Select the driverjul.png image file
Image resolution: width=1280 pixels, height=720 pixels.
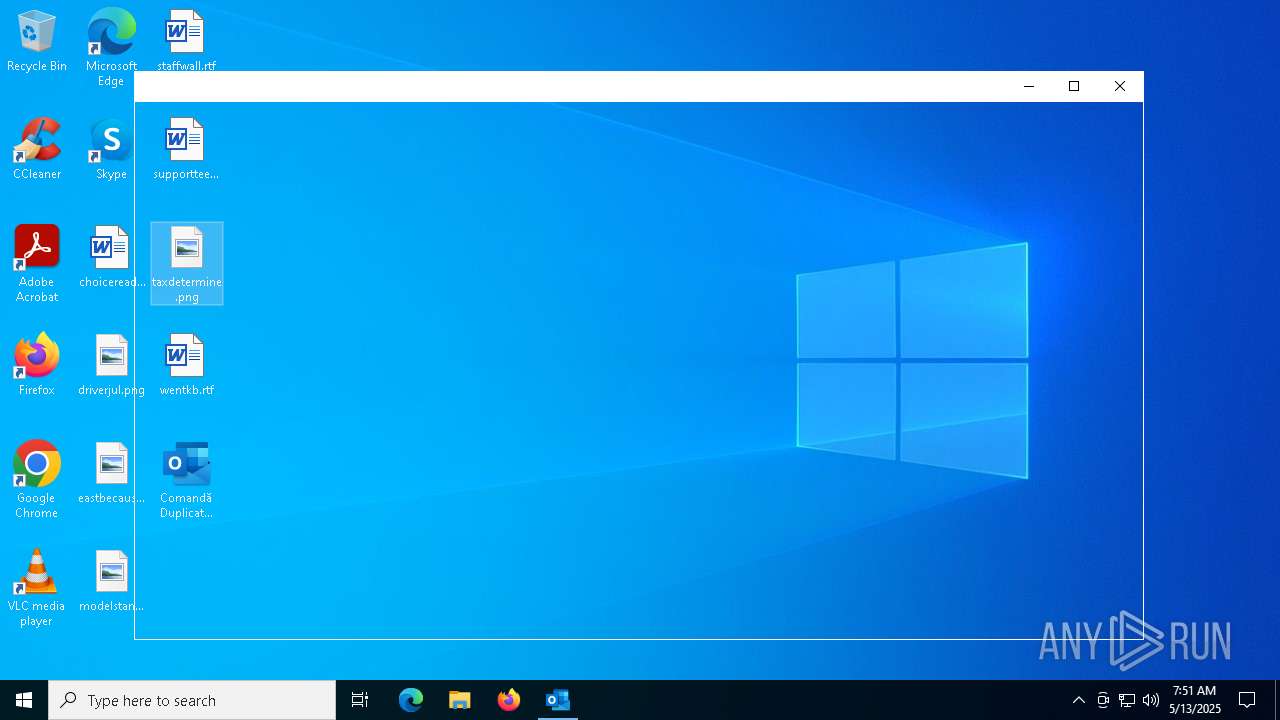[x=111, y=366]
